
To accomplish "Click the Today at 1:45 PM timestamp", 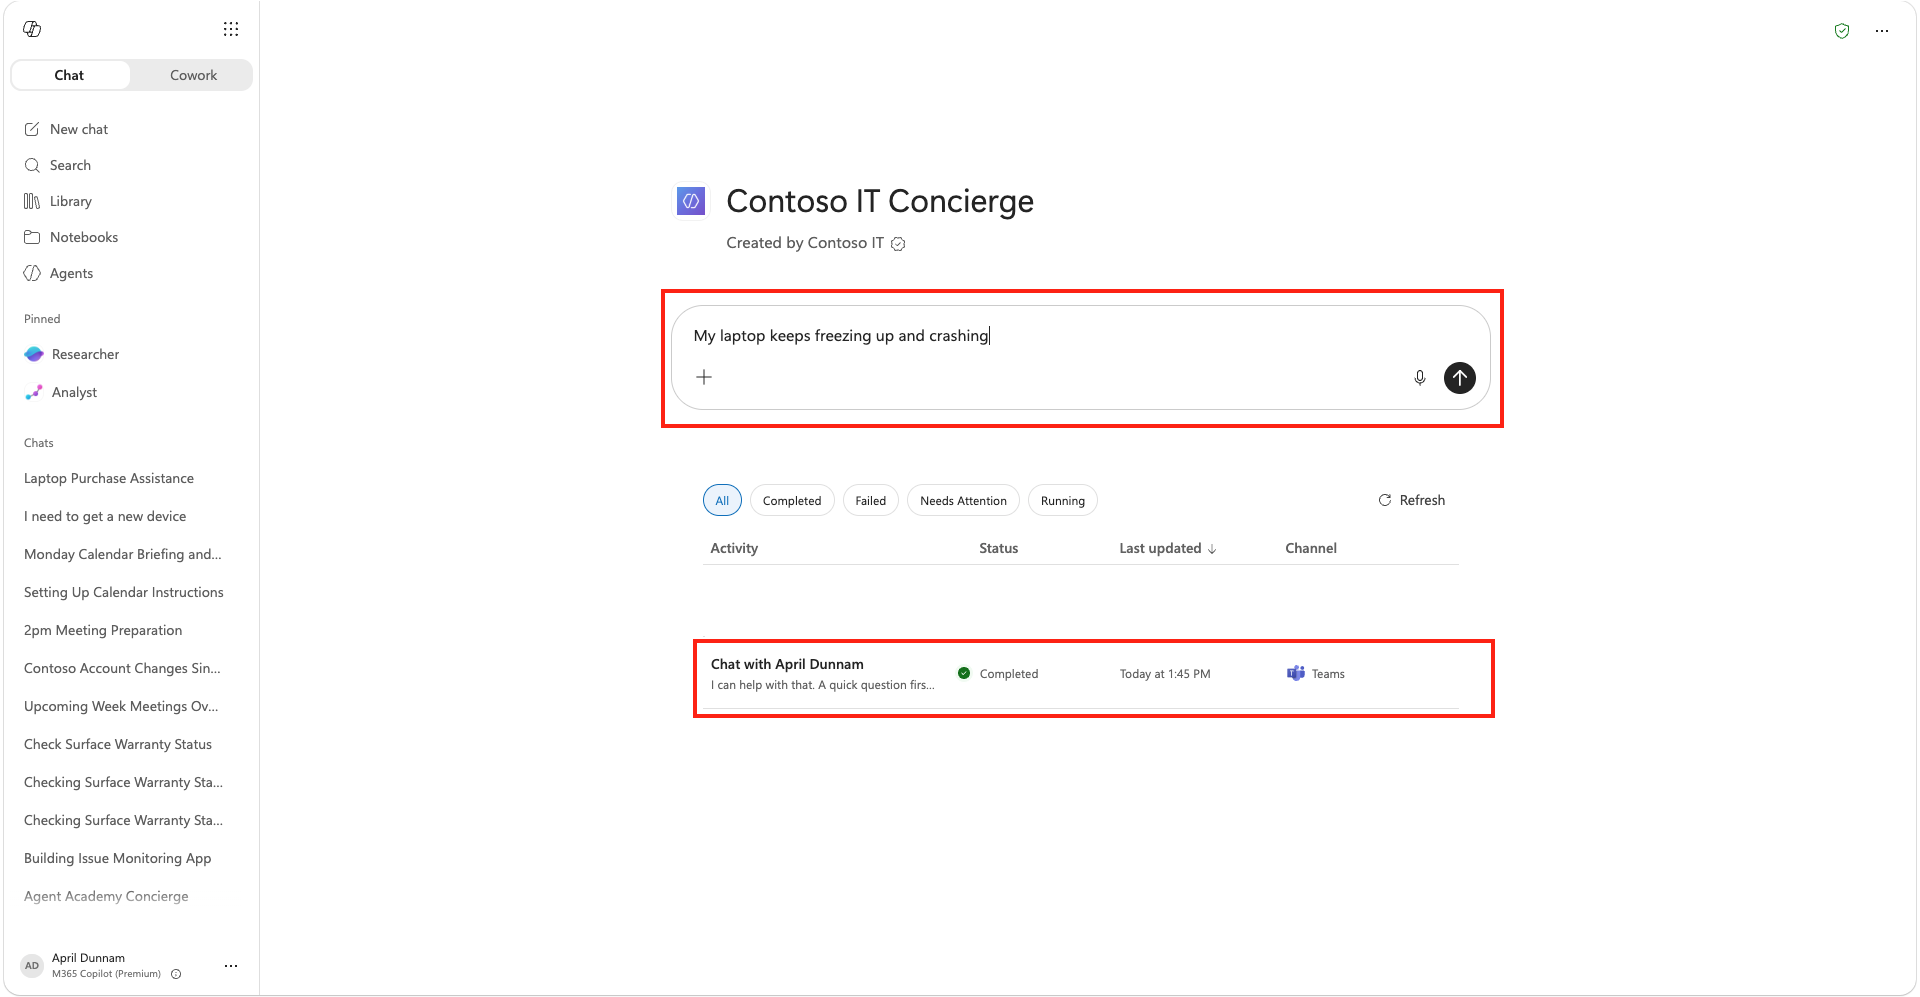I will pyautogui.click(x=1165, y=674).
